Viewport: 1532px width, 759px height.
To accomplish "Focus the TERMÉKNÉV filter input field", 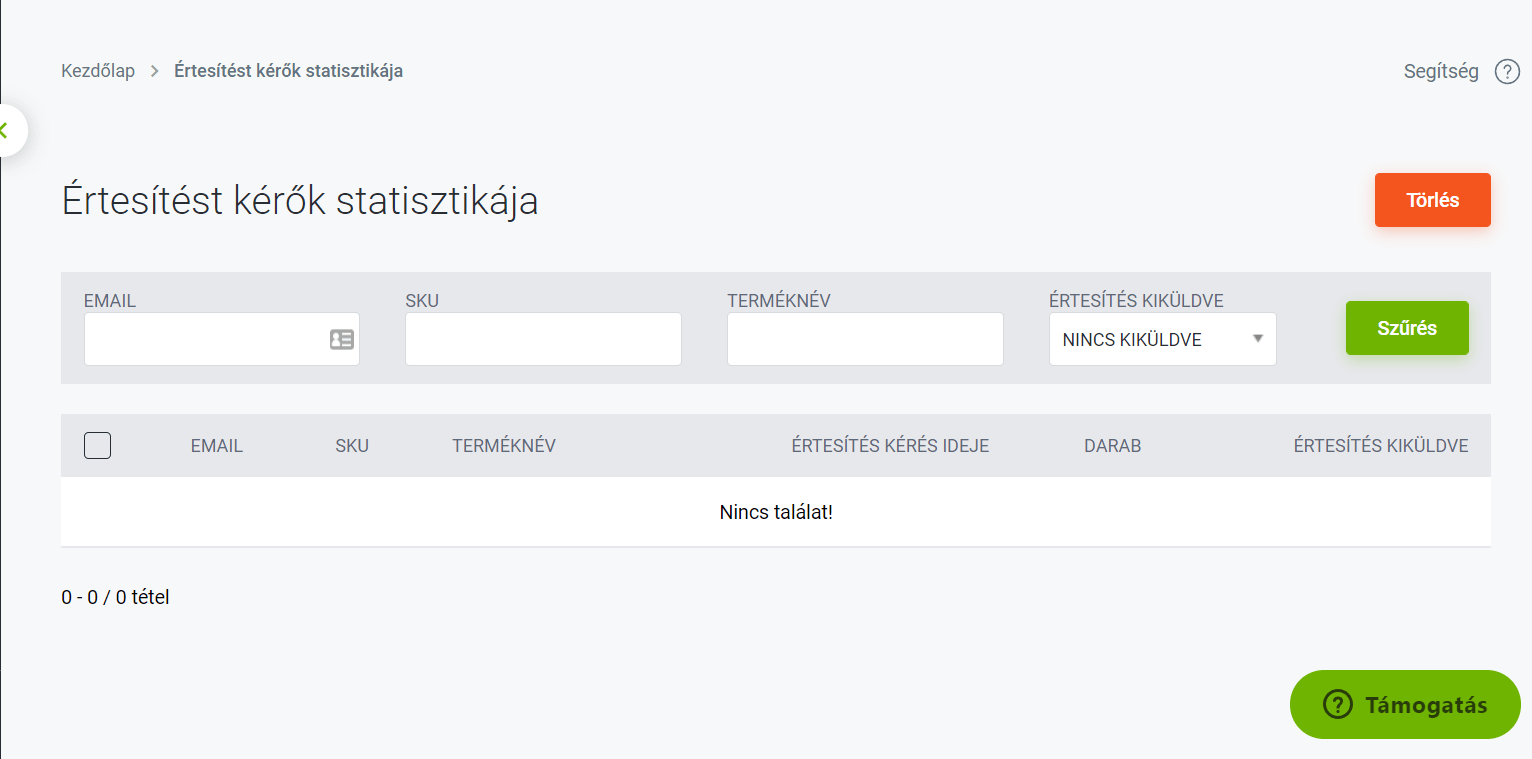I will pyautogui.click(x=865, y=339).
